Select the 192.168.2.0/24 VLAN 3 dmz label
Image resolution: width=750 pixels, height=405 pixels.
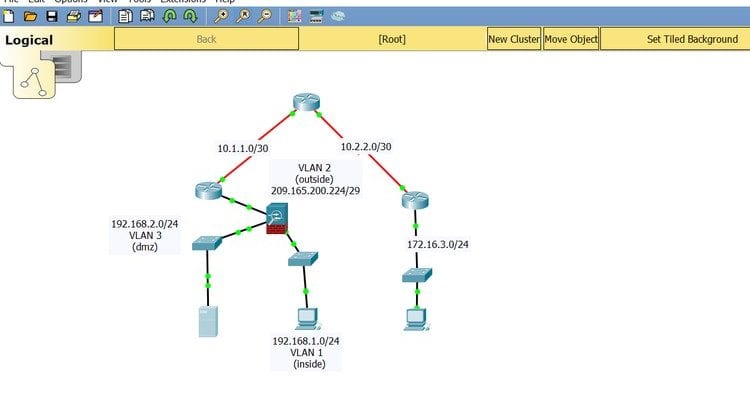pyautogui.click(x=144, y=235)
